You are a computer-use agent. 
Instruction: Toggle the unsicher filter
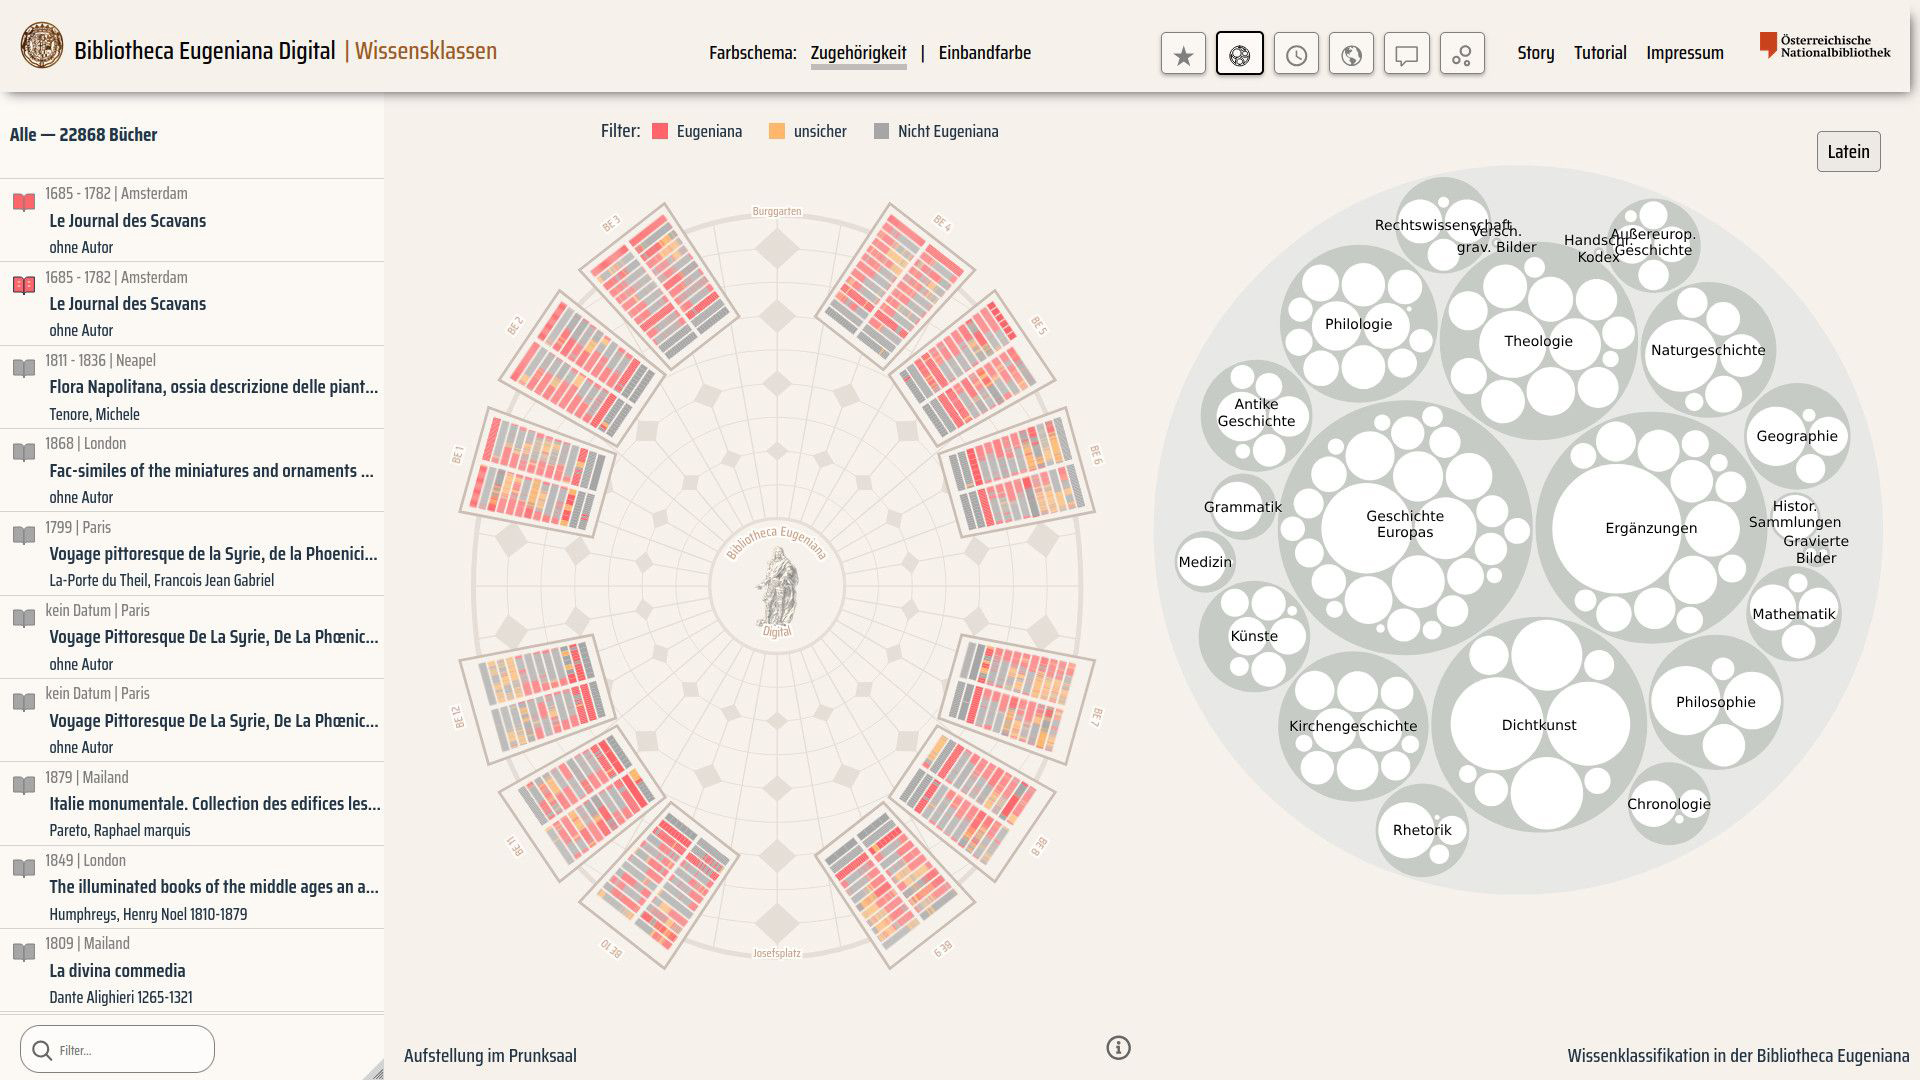pyautogui.click(x=807, y=131)
